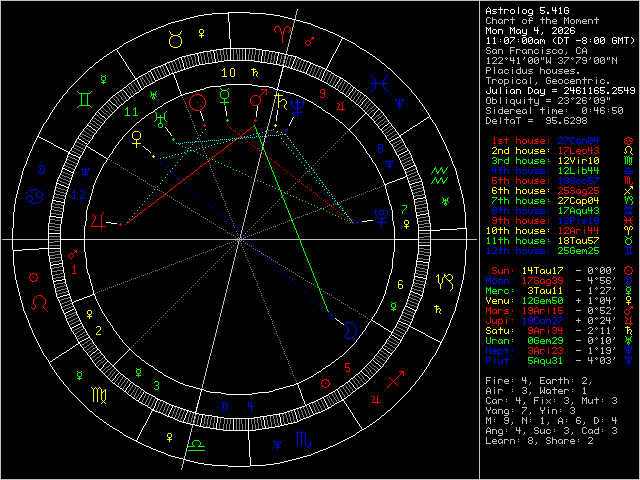Click the 'Car: 4, Fix: 3, Mut: 3' line
640x480 pixels.
tap(551, 401)
